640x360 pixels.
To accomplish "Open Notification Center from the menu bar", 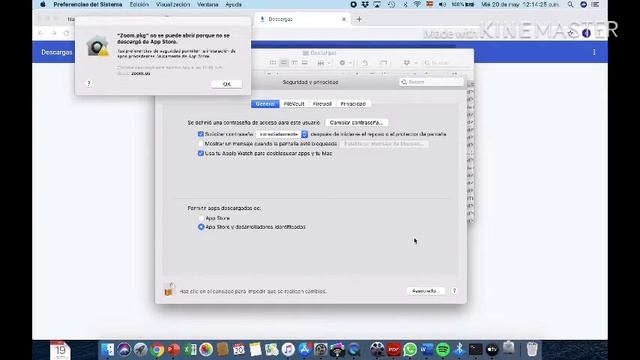I will [x=596, y=4].
